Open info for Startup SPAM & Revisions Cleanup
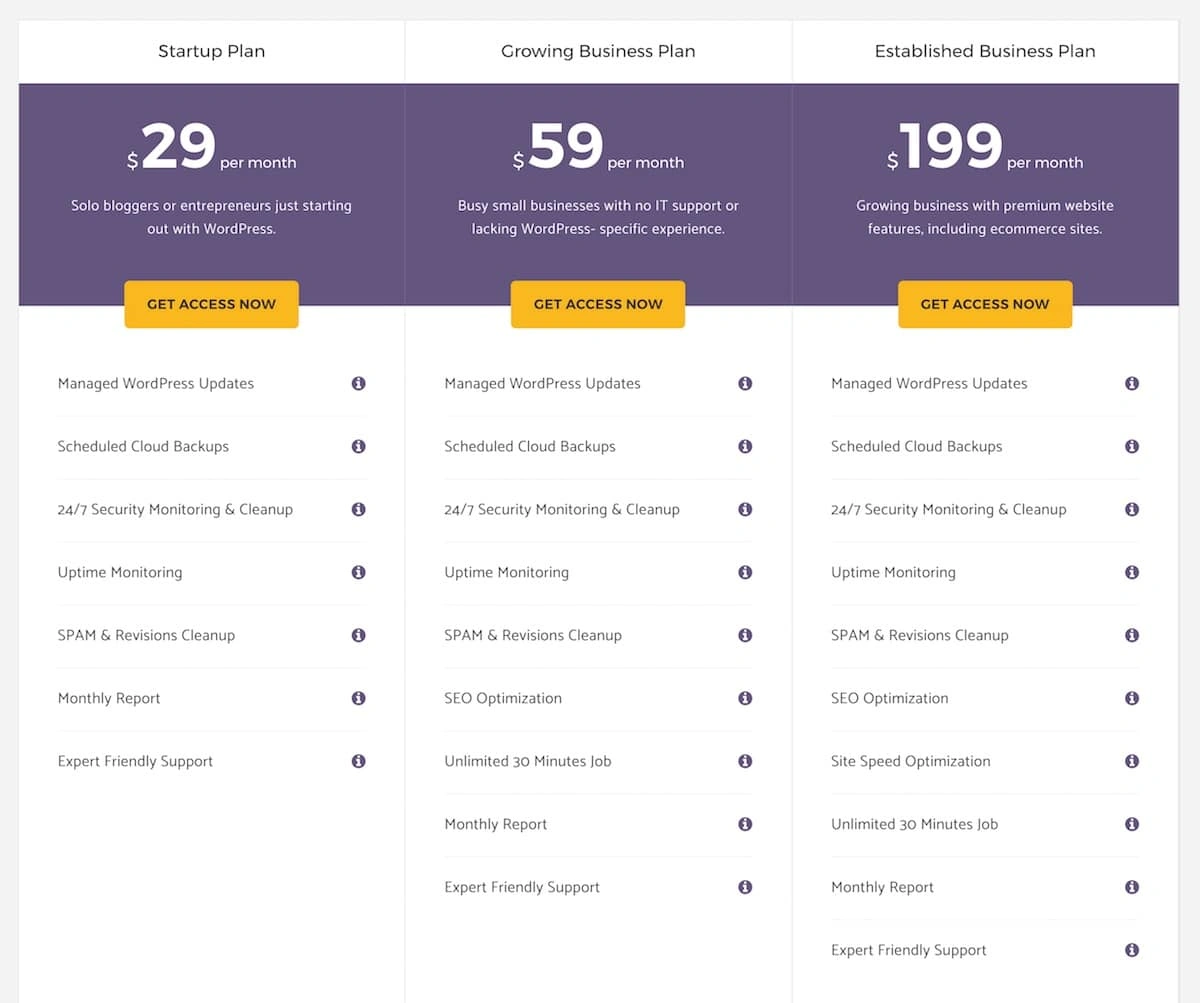The image size is (1200, 1003). click(358, 635)
